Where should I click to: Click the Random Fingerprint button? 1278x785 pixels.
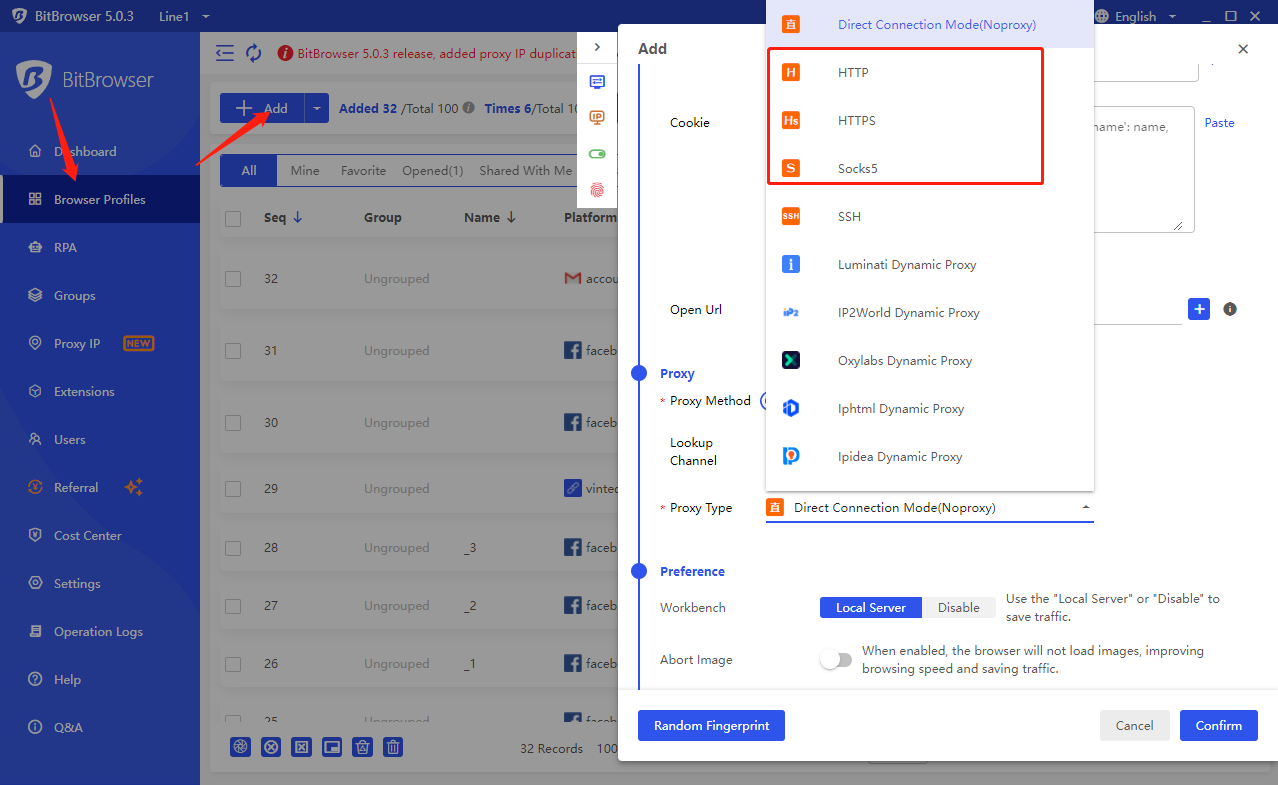tap(711, 726)
